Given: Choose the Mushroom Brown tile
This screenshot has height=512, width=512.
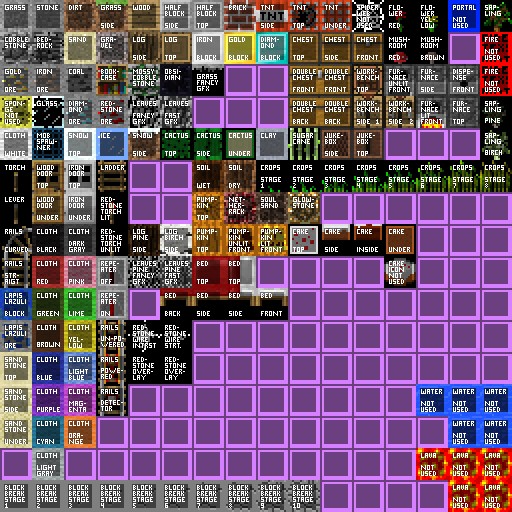Looking at the screenshot, I should point(432,48).
